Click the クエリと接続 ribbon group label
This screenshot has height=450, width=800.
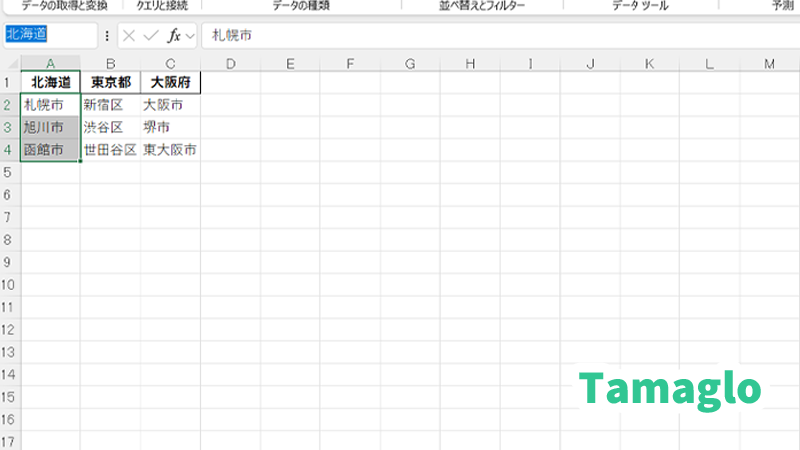point(165,5)
